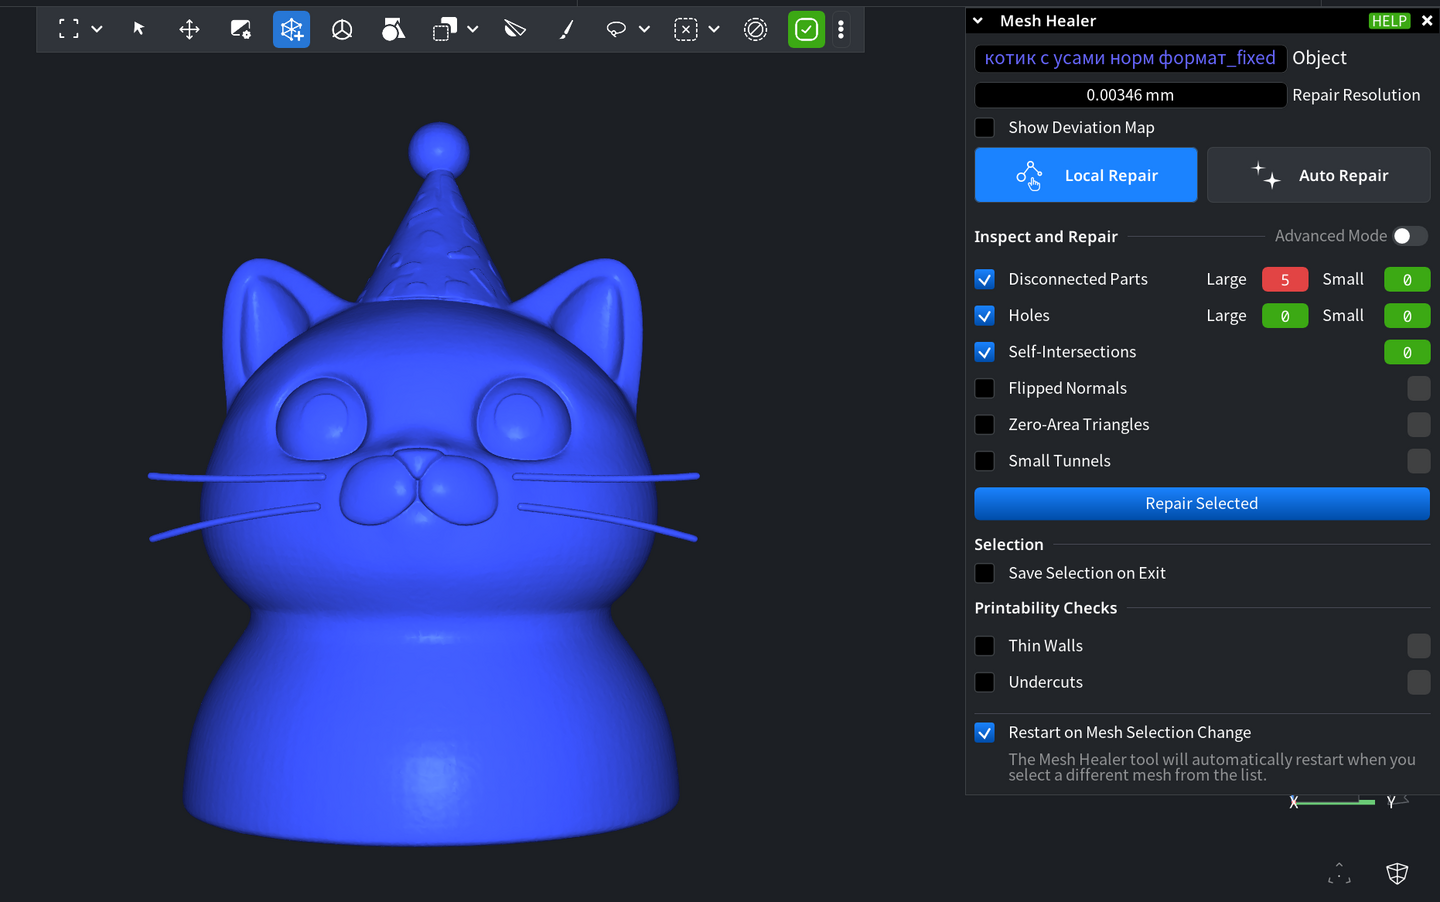Select the Local Repair mode
Viewport: 1440px width, 902px height.
[x=1085, y=175]
